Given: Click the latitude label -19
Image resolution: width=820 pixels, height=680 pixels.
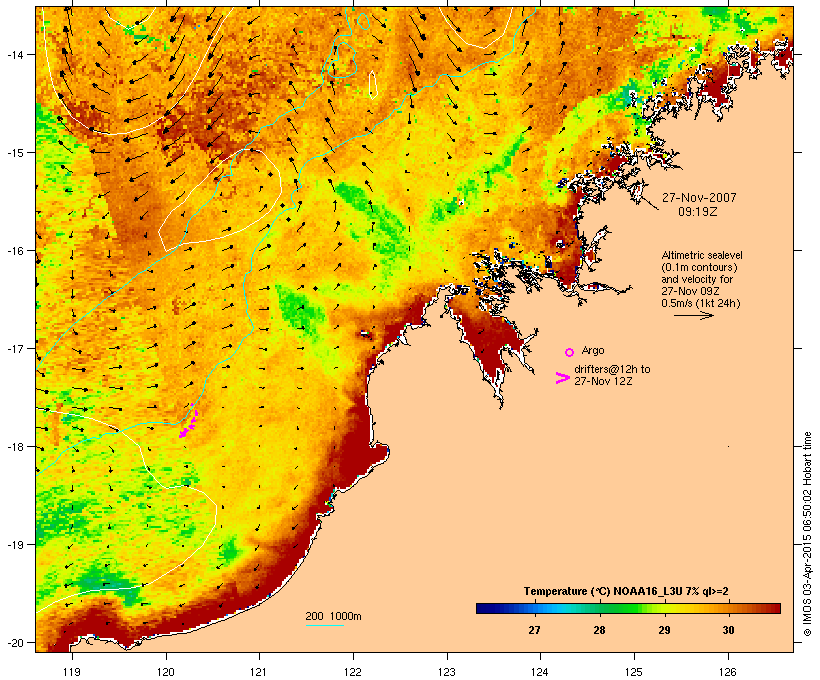Looking at the screenshot, I should 14,545.
